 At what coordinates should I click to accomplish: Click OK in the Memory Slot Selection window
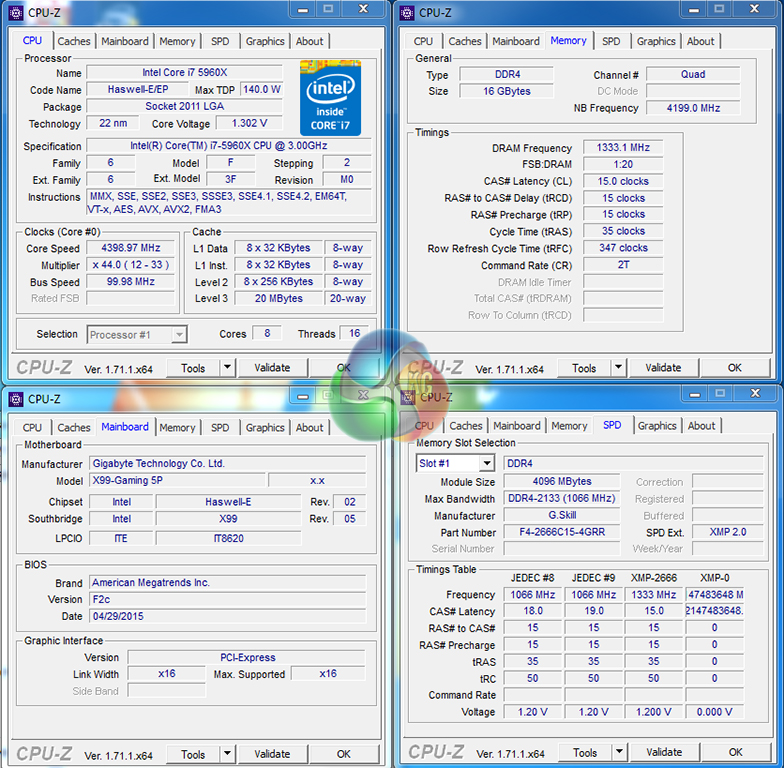735,752
